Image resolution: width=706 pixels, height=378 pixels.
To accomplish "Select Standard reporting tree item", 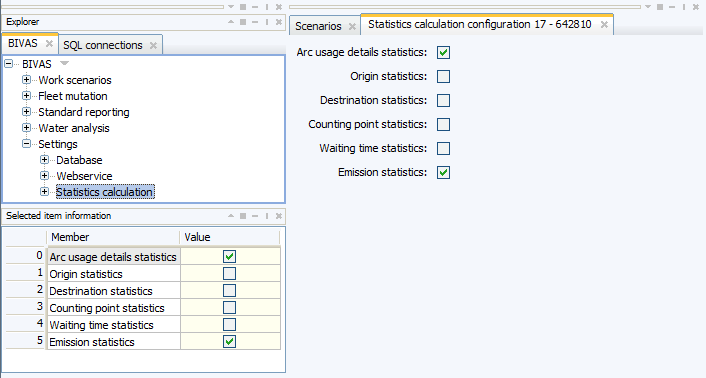I will coord(84,112).
